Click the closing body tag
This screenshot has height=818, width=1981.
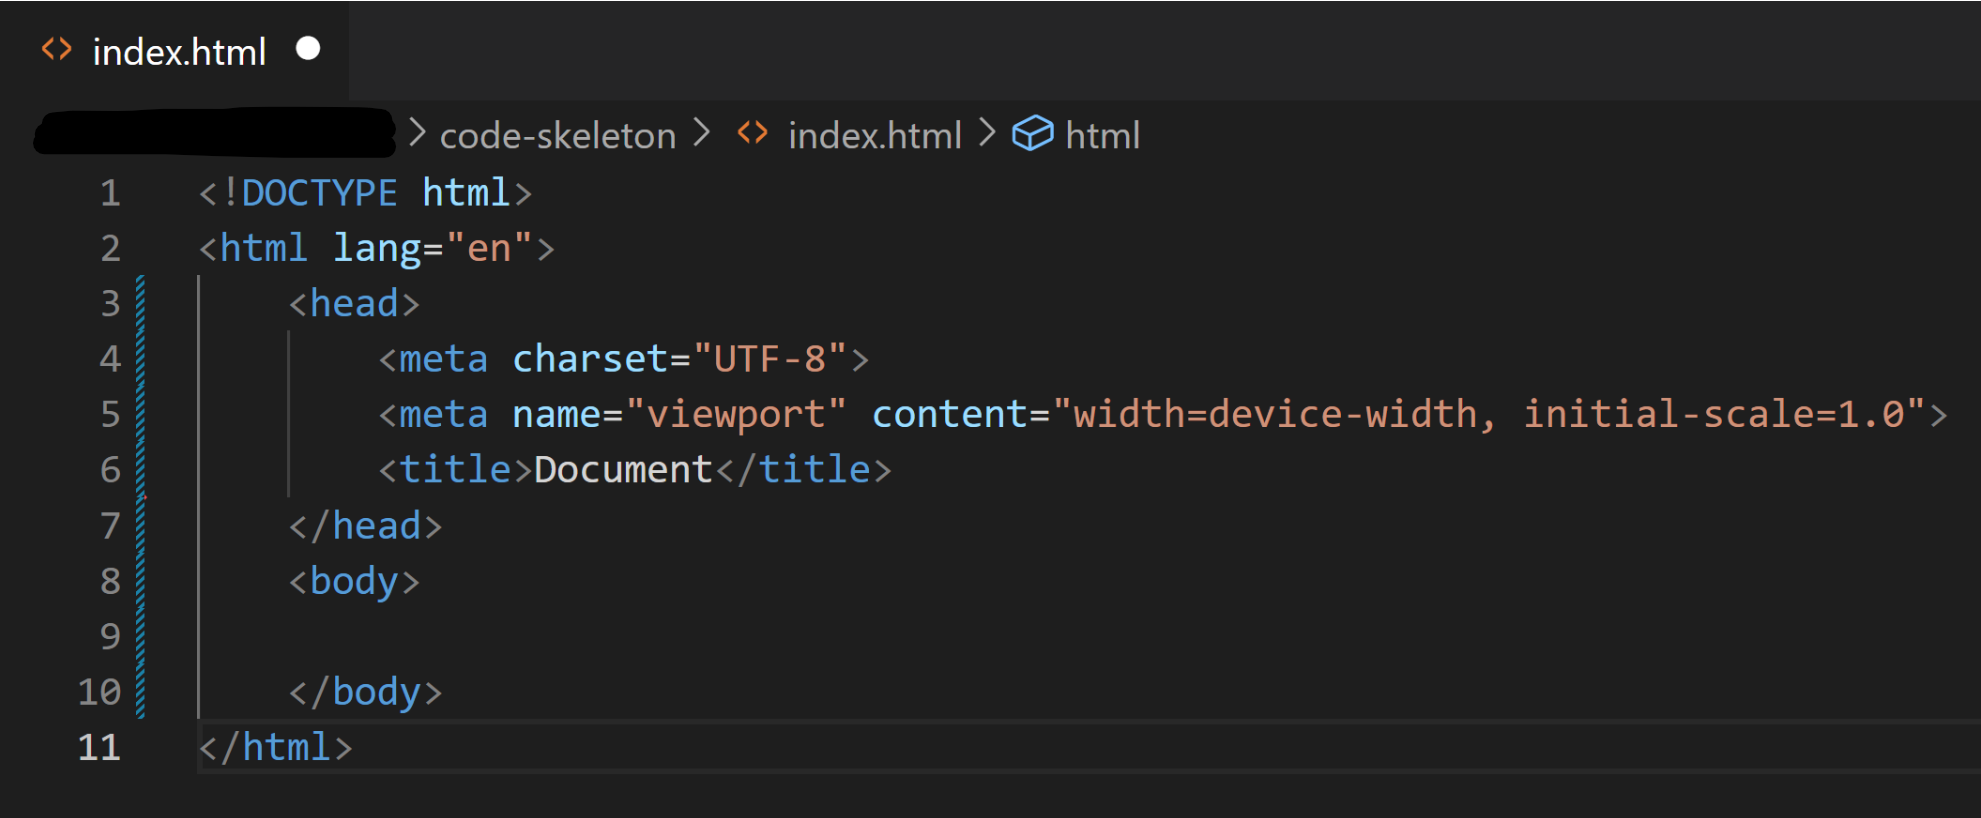coord(365,692)
